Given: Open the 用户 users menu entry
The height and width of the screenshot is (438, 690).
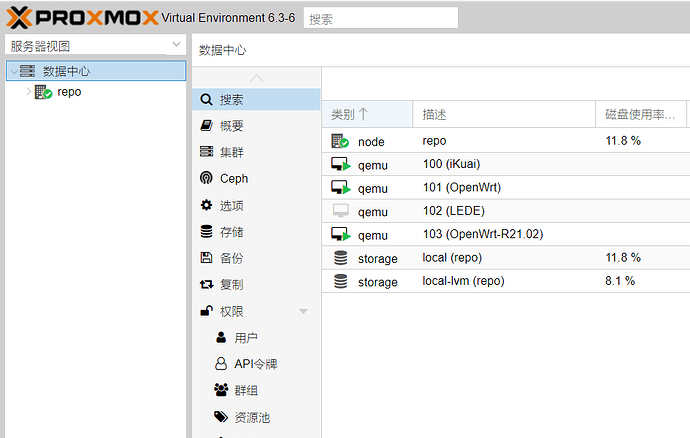Looking at the screenshot, I should [246, 337].
